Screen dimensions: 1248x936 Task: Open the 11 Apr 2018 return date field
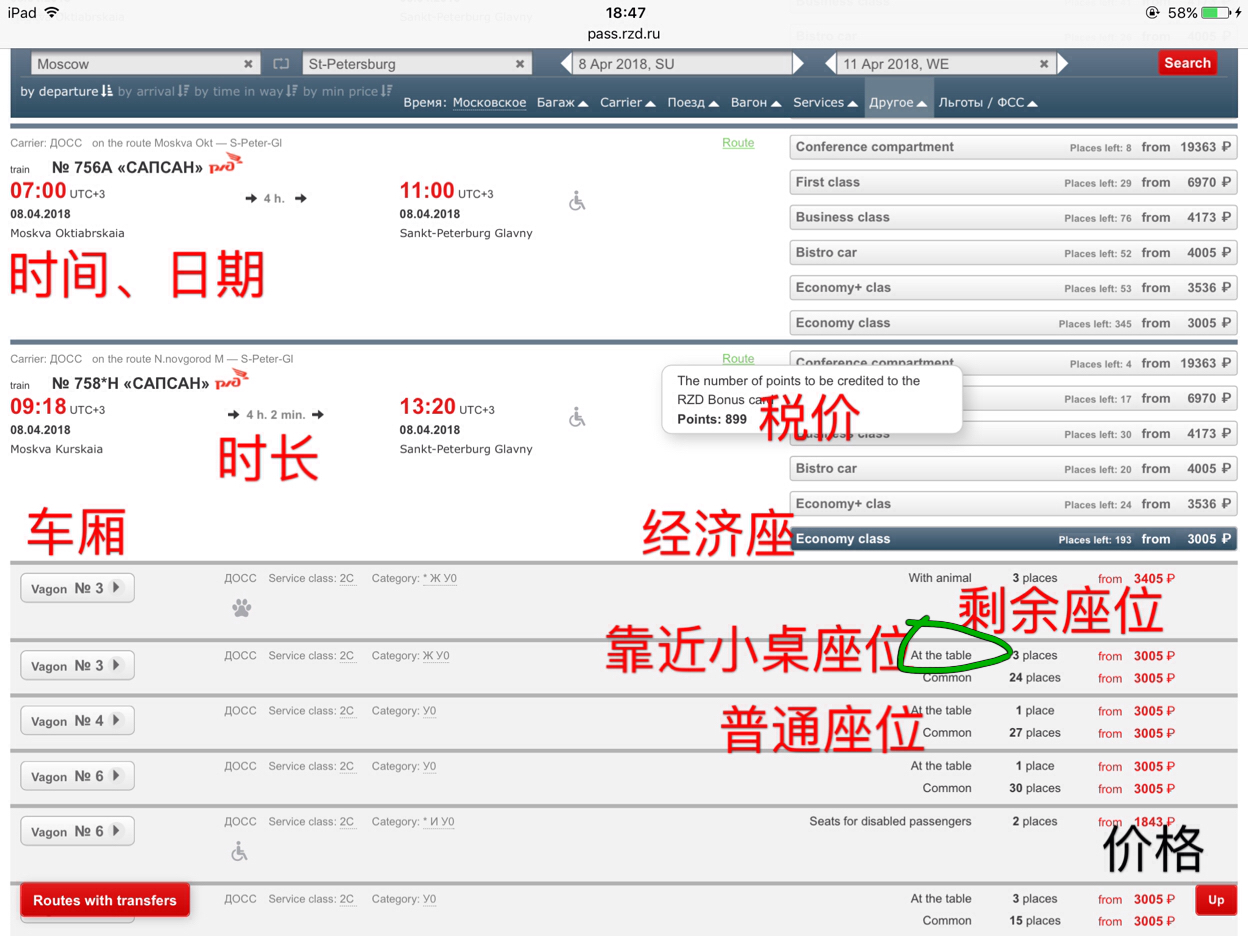(x=946, y=64)
